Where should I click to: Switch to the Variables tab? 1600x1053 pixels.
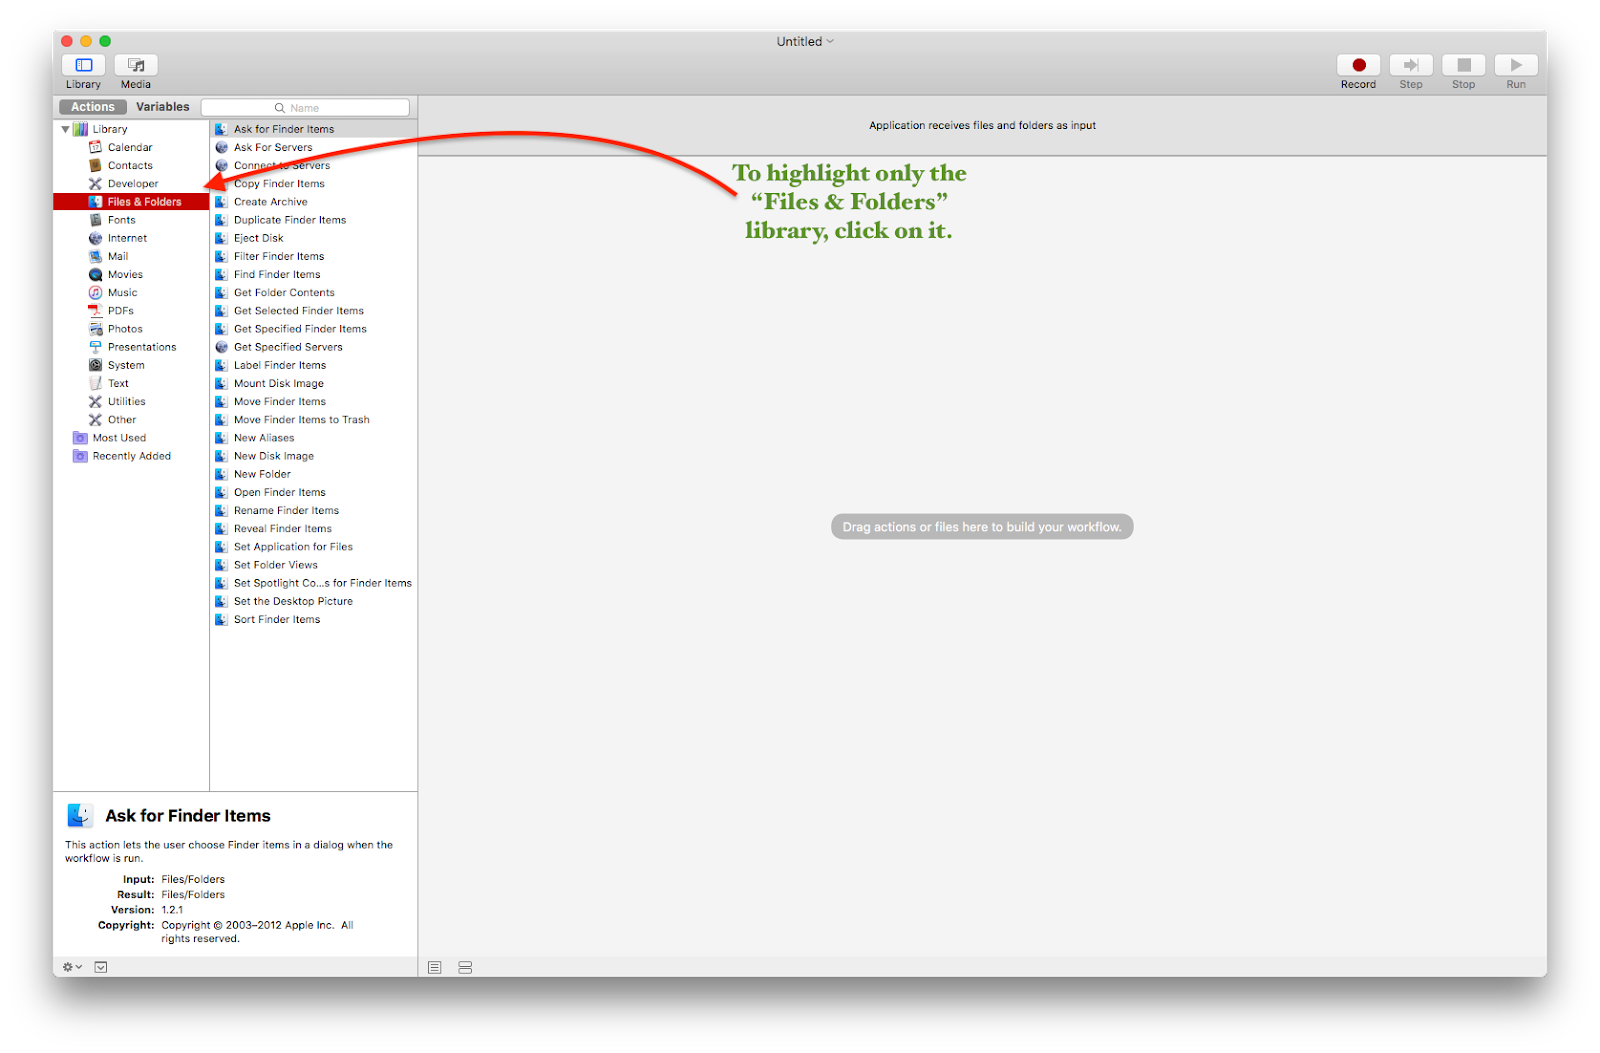pyautogui.click(x=162, y=107)
